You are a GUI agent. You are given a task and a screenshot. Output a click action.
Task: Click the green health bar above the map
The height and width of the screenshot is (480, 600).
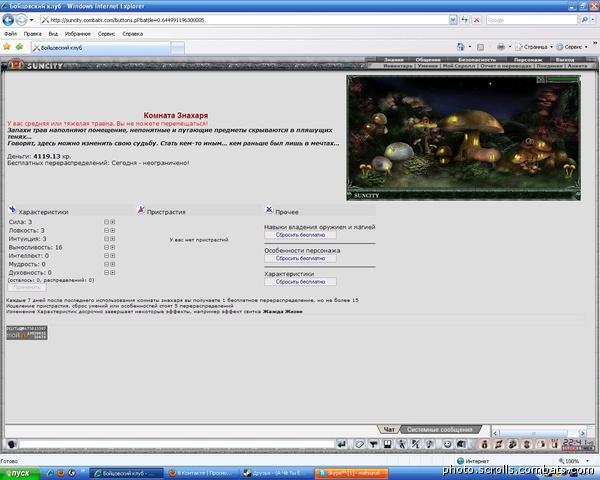point(562,79)
